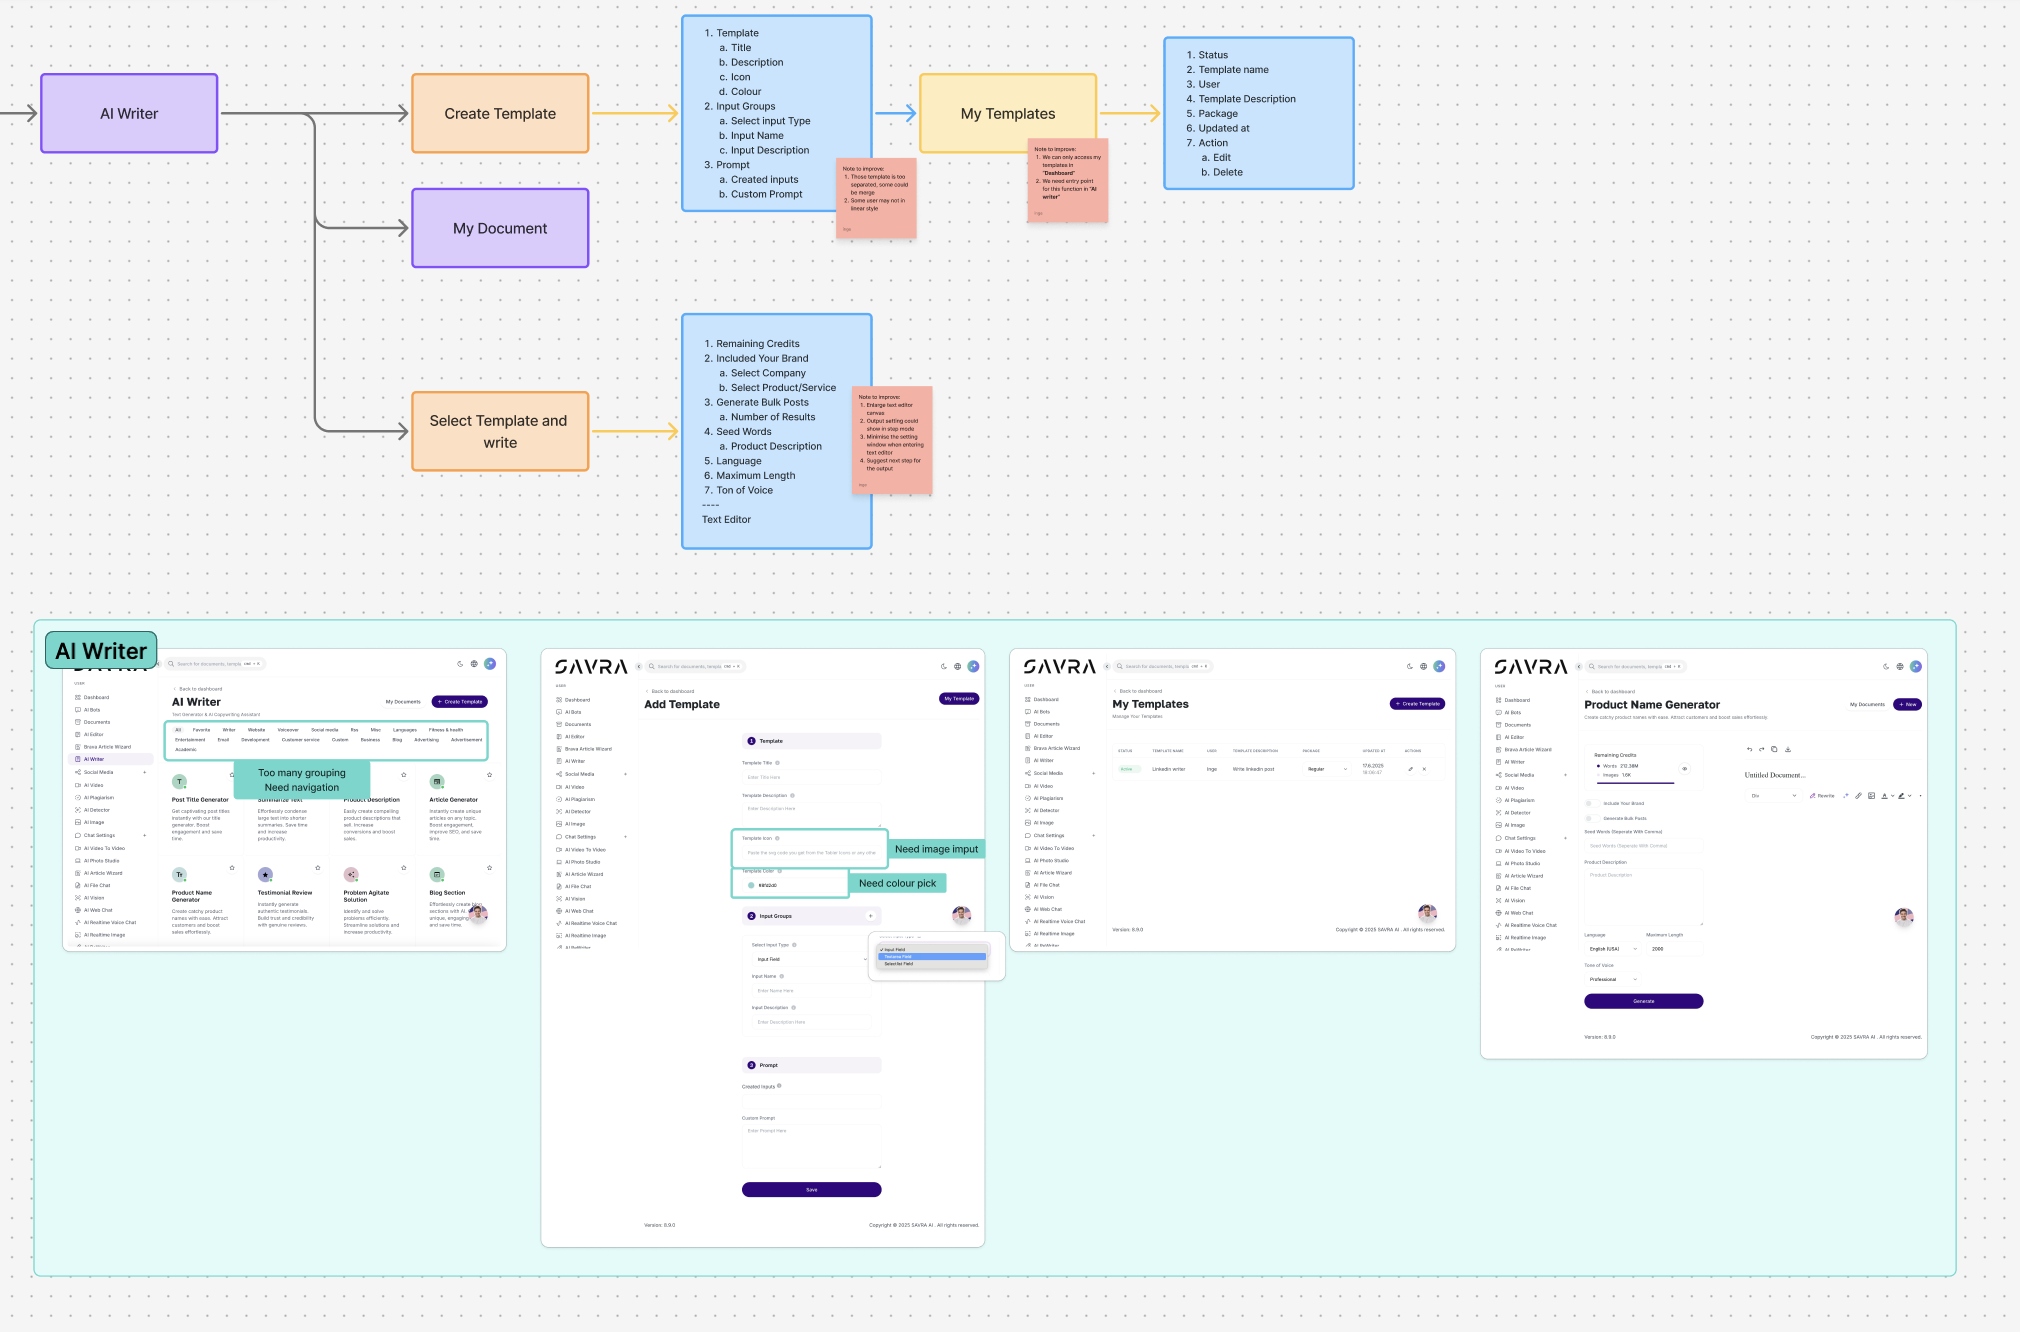
Task: Toggle dark mode in My Templates mockup
Action: (x=1410, y=666)
